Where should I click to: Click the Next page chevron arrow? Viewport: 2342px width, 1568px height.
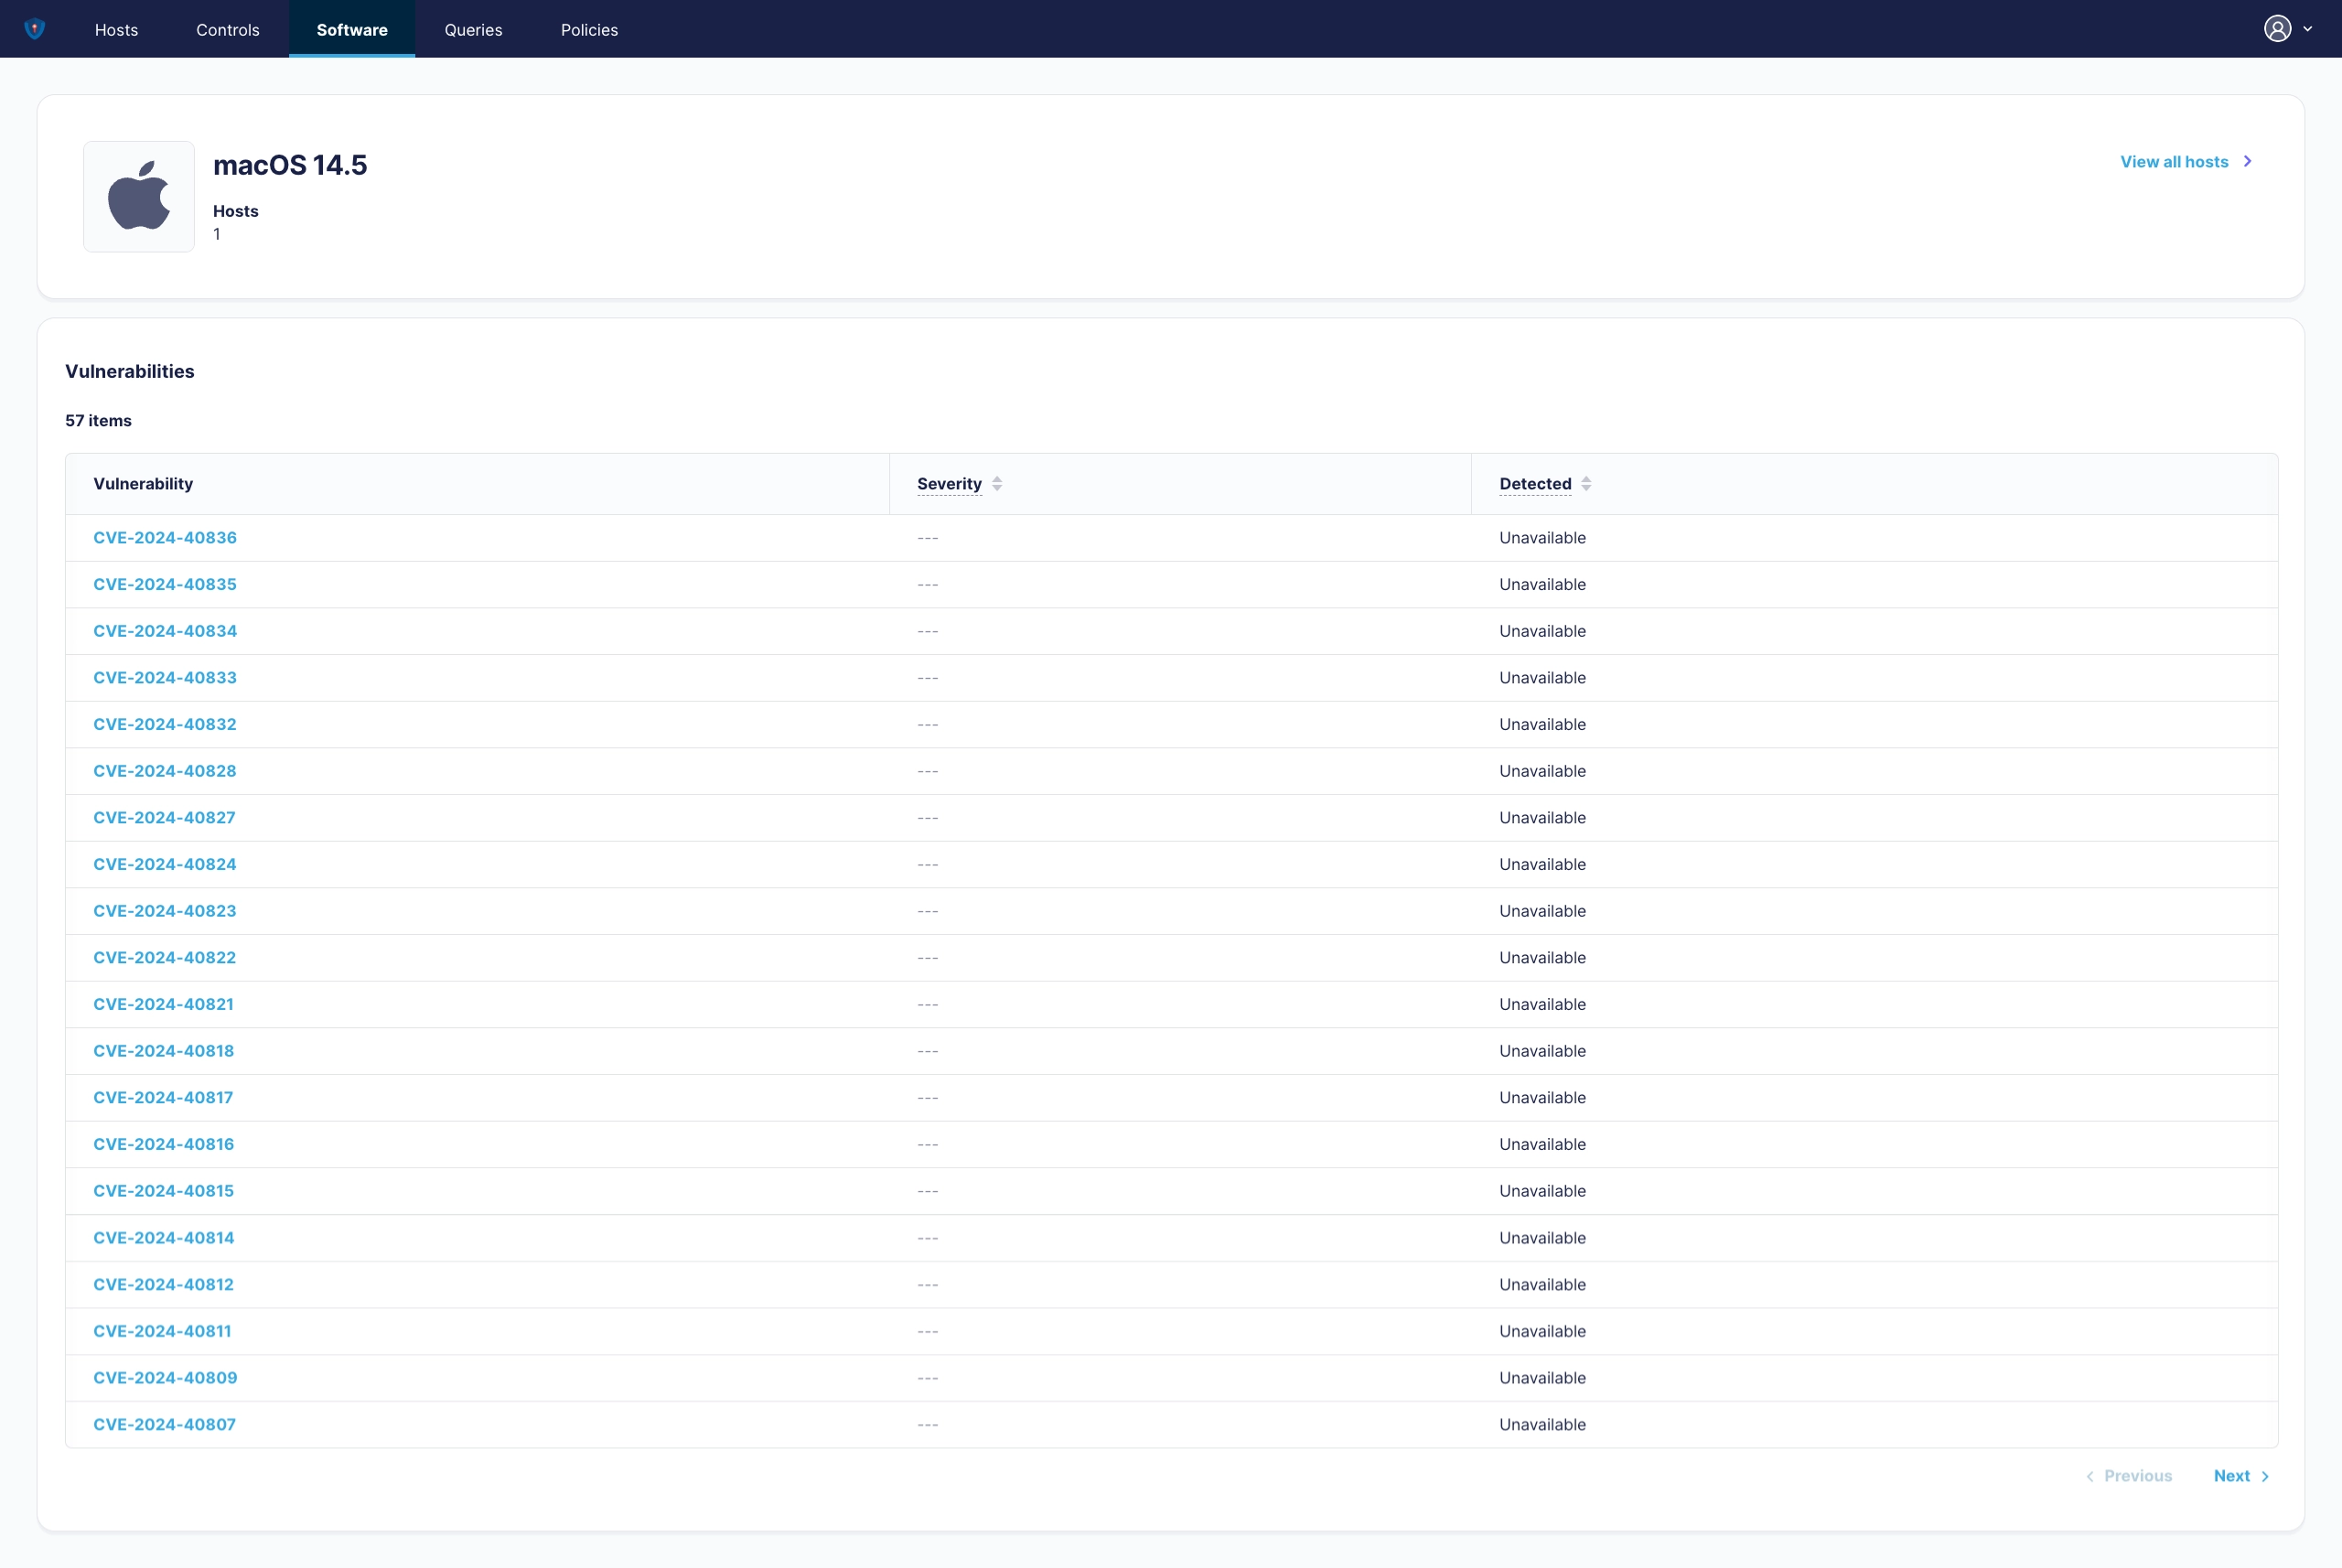[x=2265, y=1476]
